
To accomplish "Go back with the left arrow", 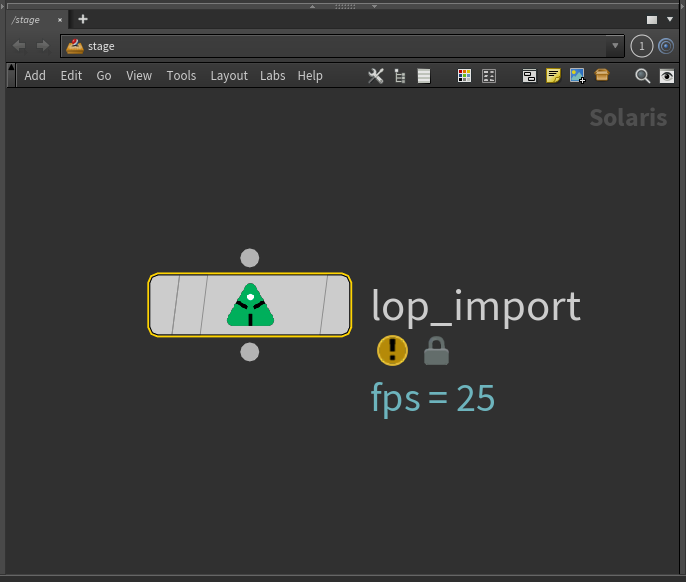I will [x=19, y=46].
